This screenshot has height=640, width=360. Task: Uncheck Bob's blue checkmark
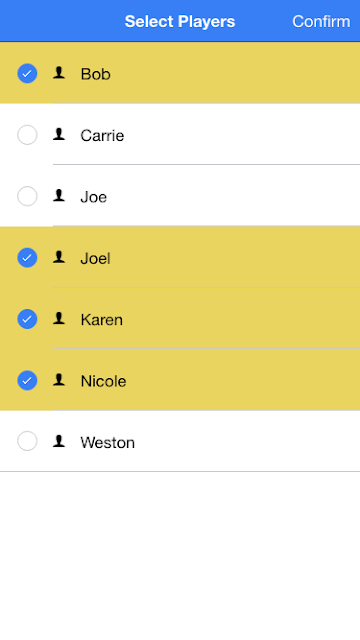tap(27, 73)
